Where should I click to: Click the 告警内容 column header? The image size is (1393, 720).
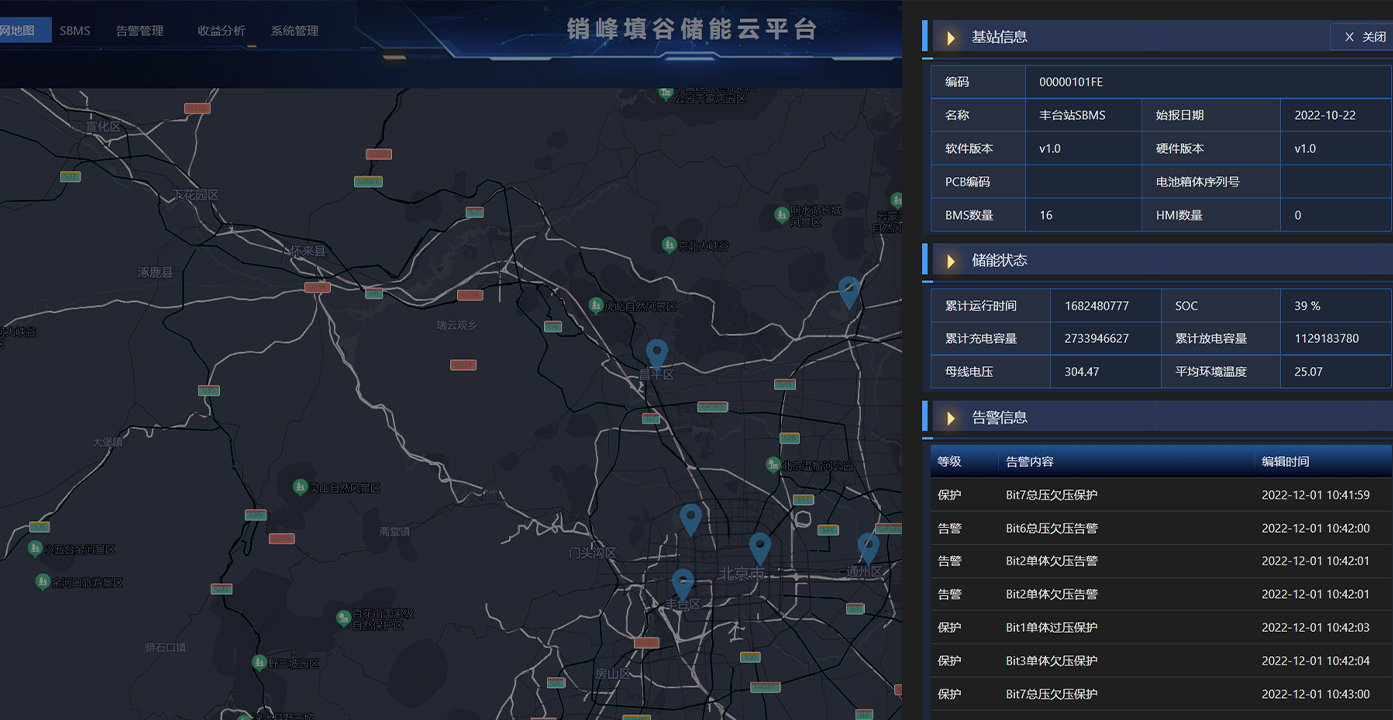coord(1029,461)
